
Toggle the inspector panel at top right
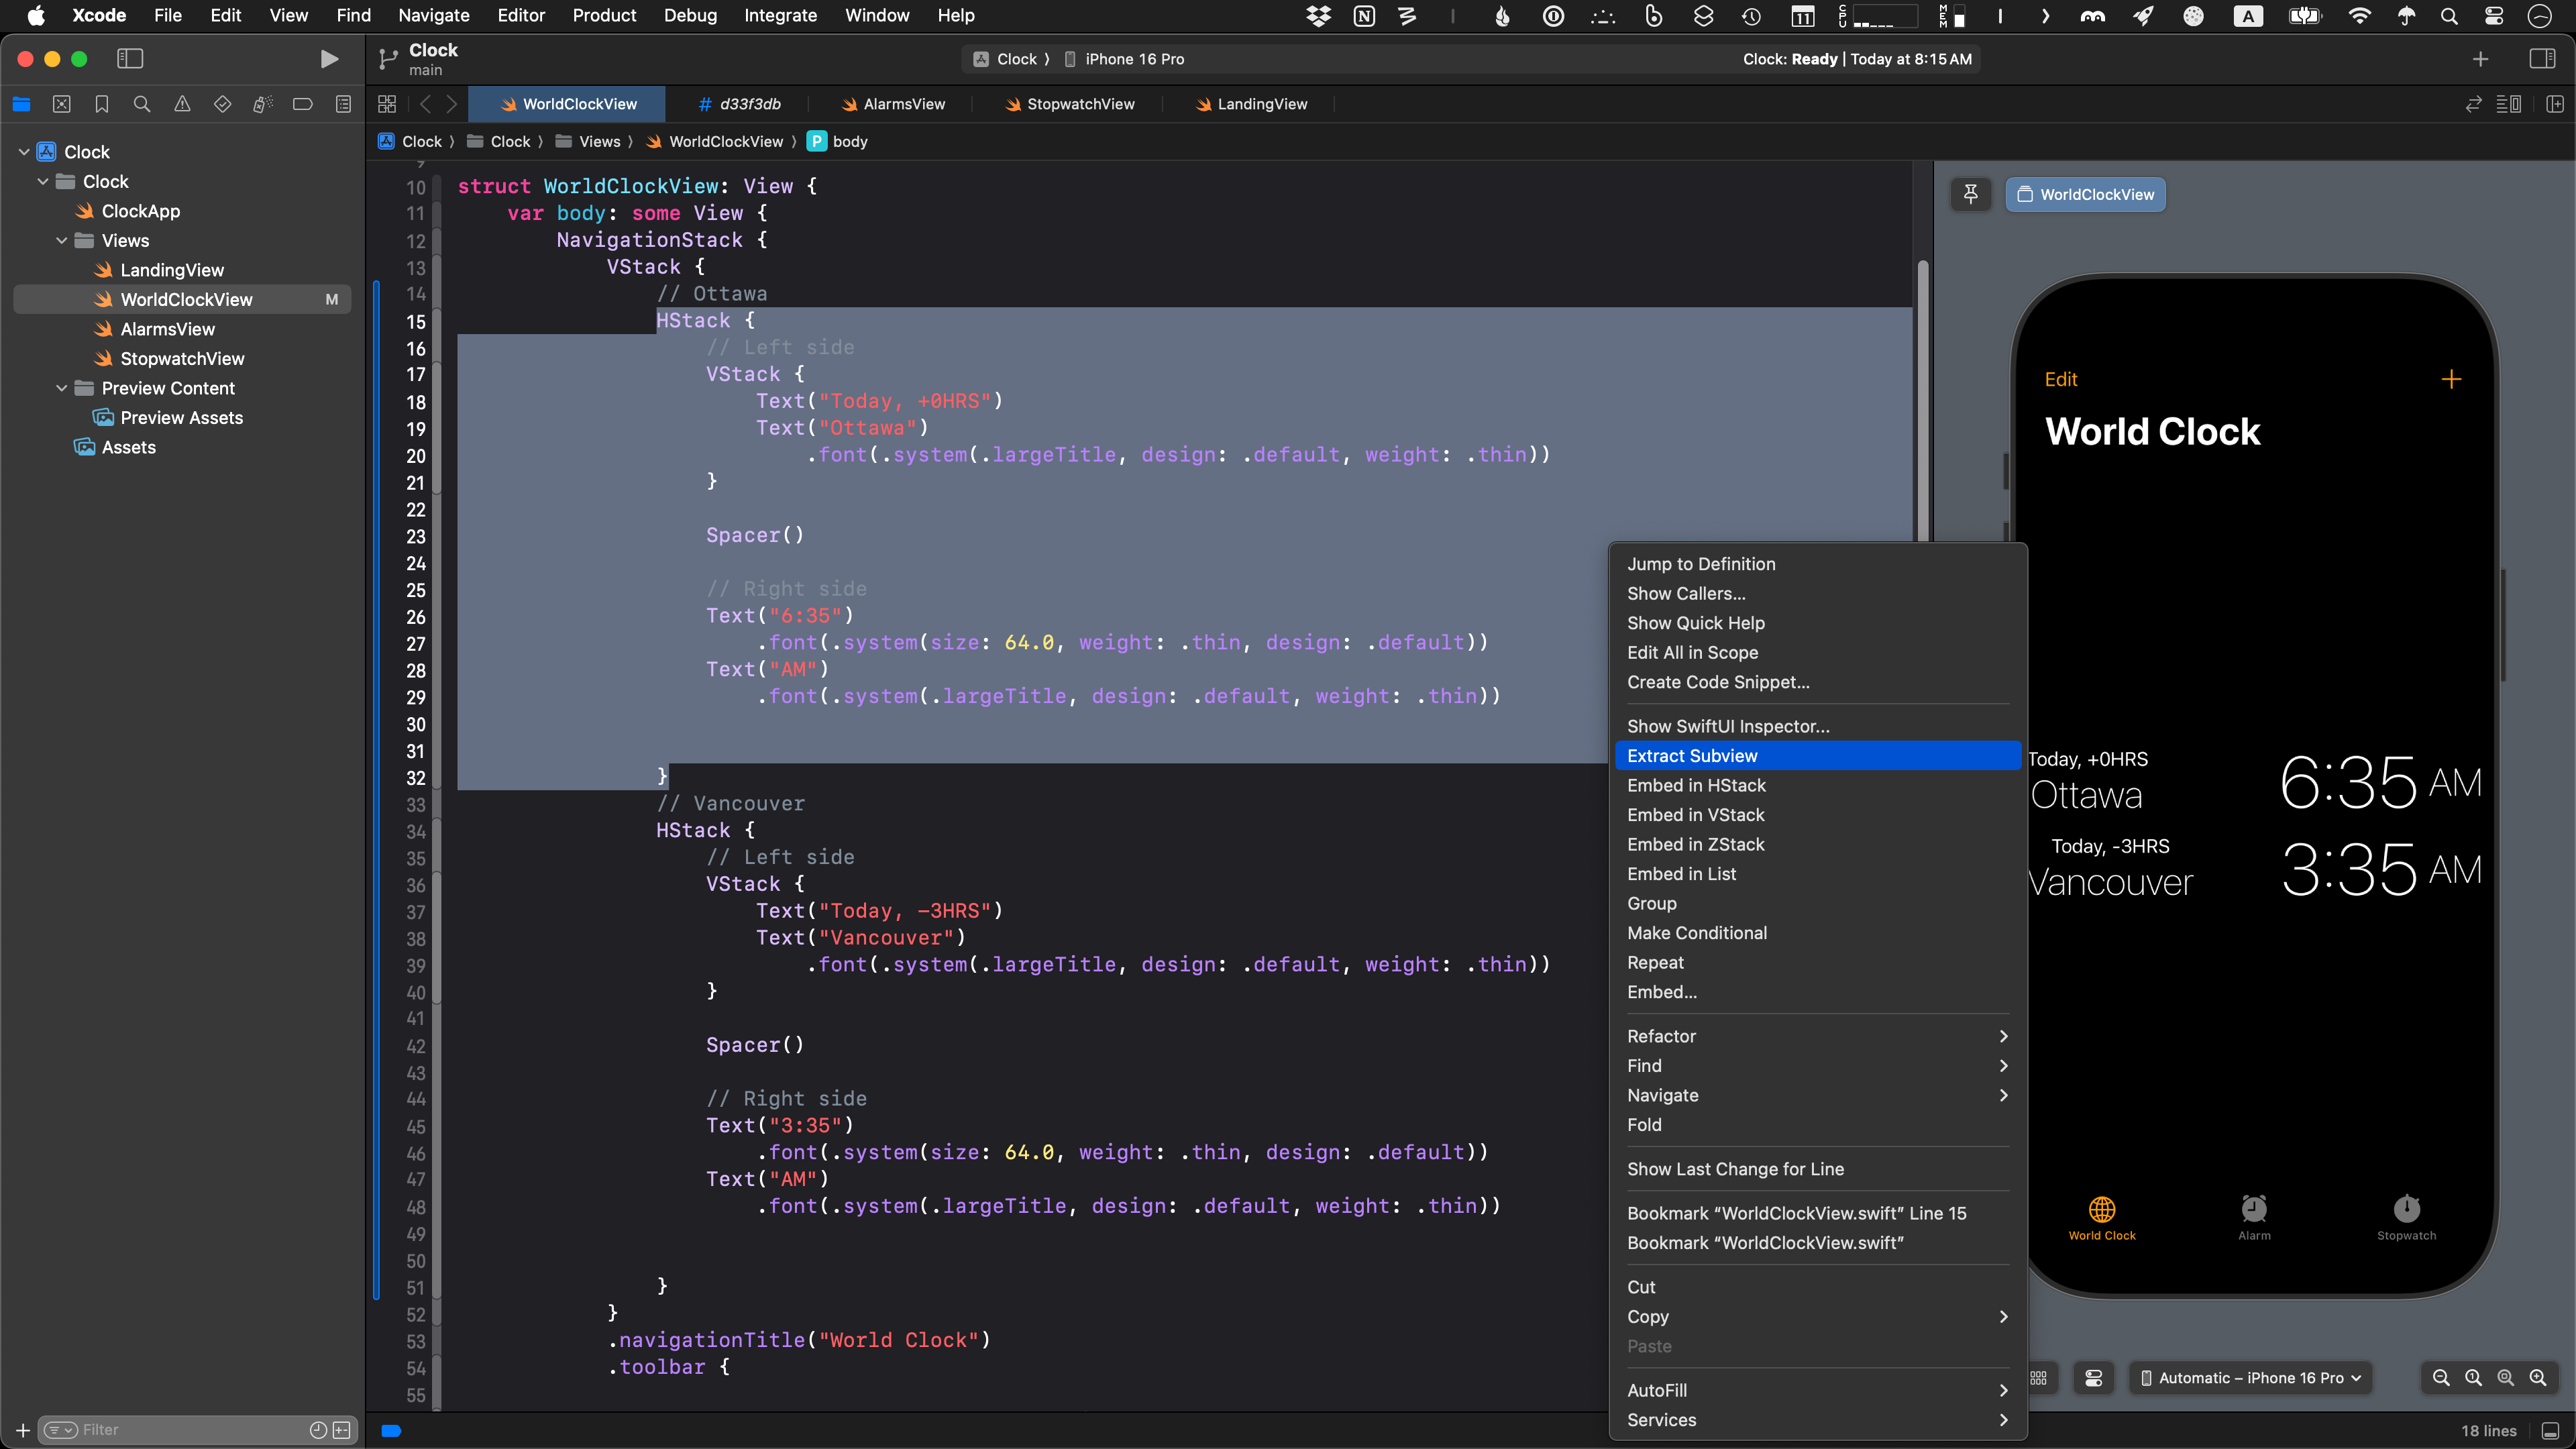click(x=2542, y=59)
